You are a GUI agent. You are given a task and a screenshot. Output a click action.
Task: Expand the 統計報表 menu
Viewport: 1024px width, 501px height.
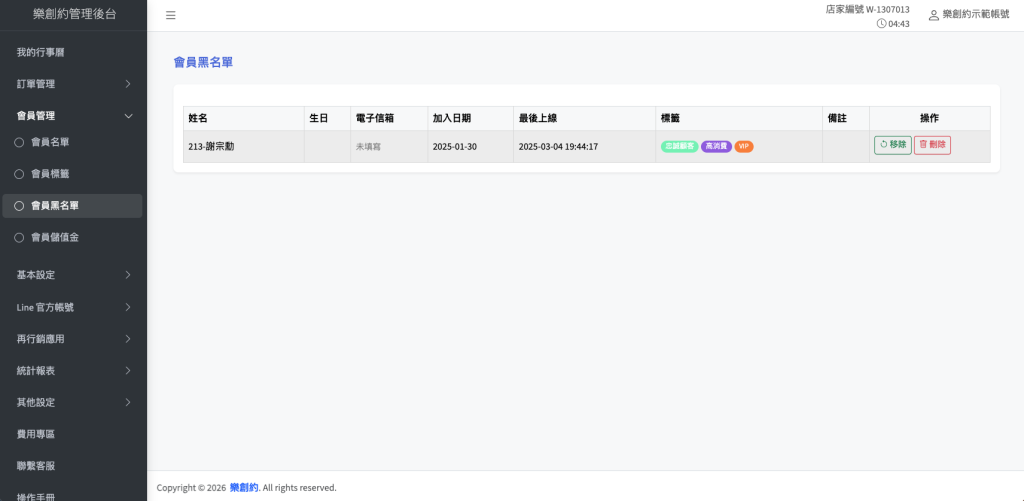(128, 371)
